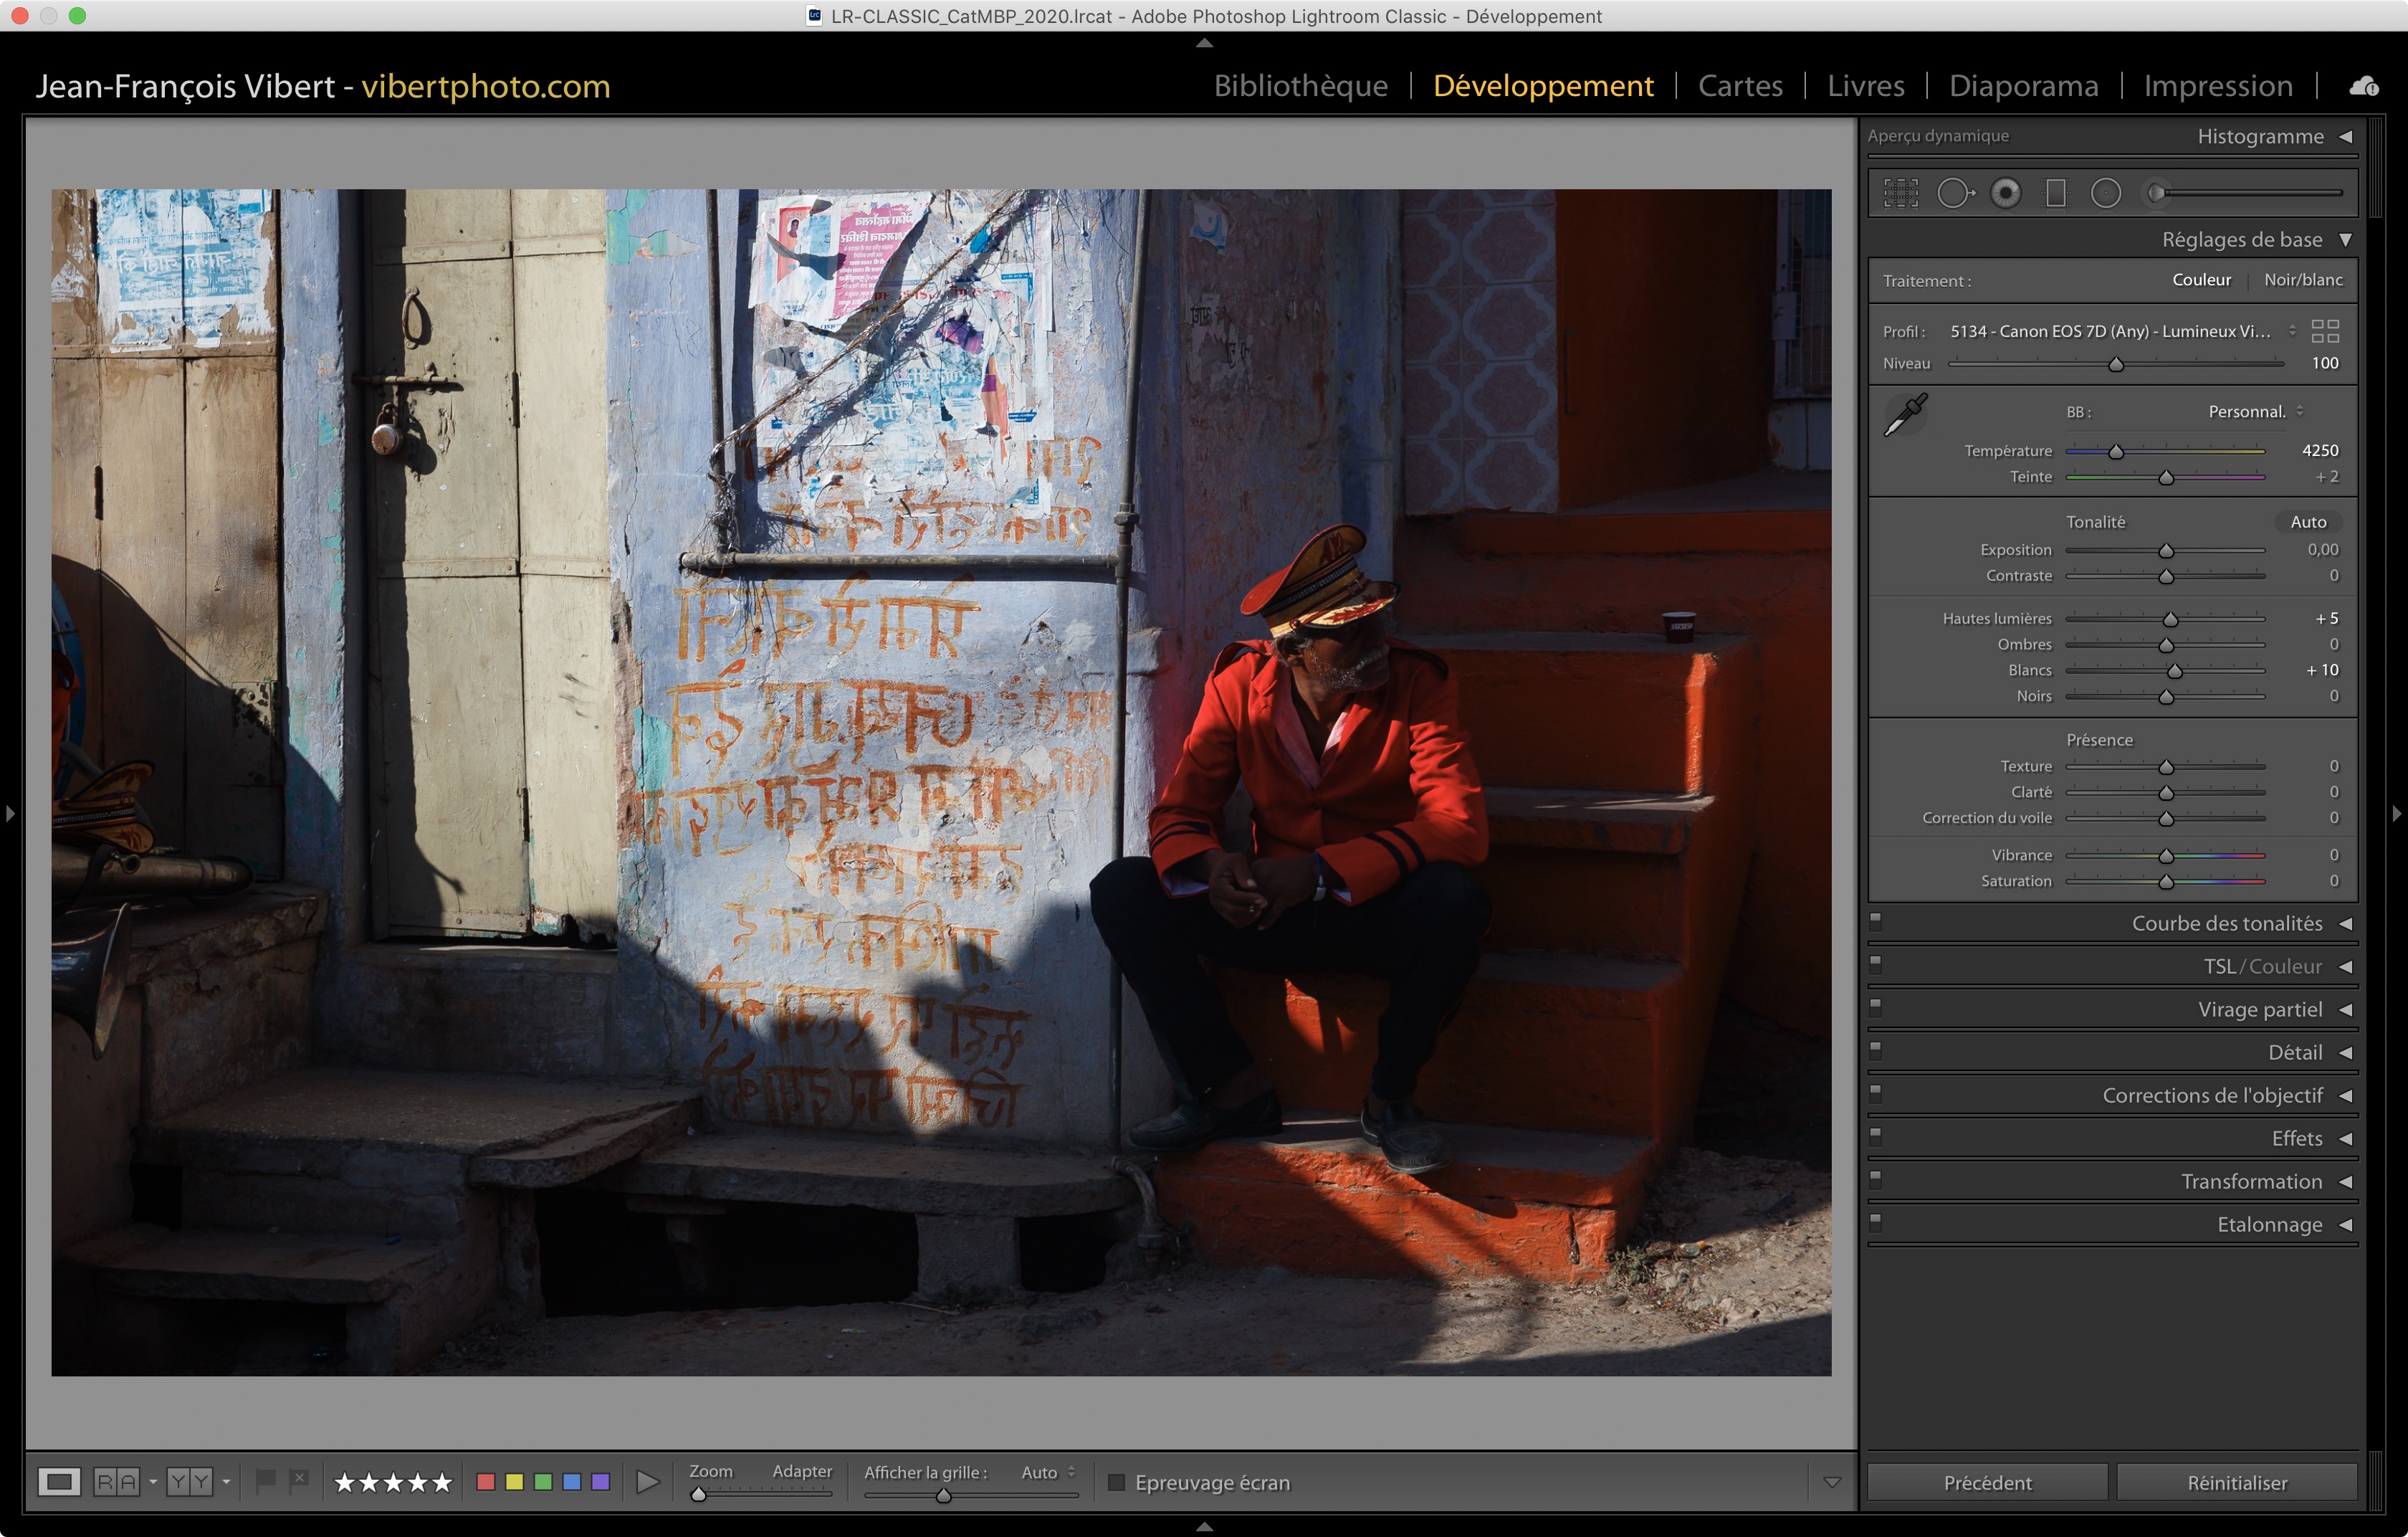Screen dimensions: 2408x1537
Task: Click the Auto tonality button
Action: point(2307,522)
